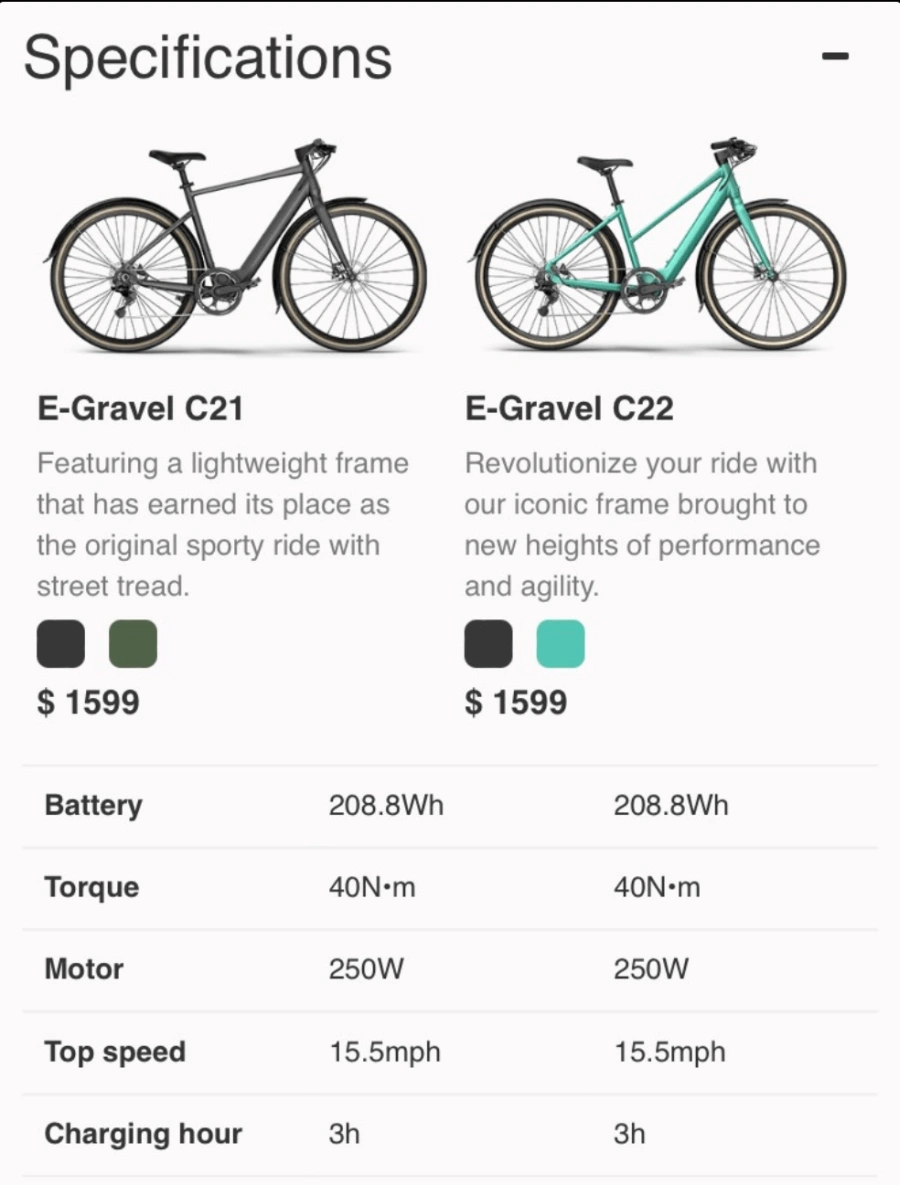The height and width of the screenshot is (1185, 900).
Task: Click the C22 price $ 1599
Action: point(515,702)
